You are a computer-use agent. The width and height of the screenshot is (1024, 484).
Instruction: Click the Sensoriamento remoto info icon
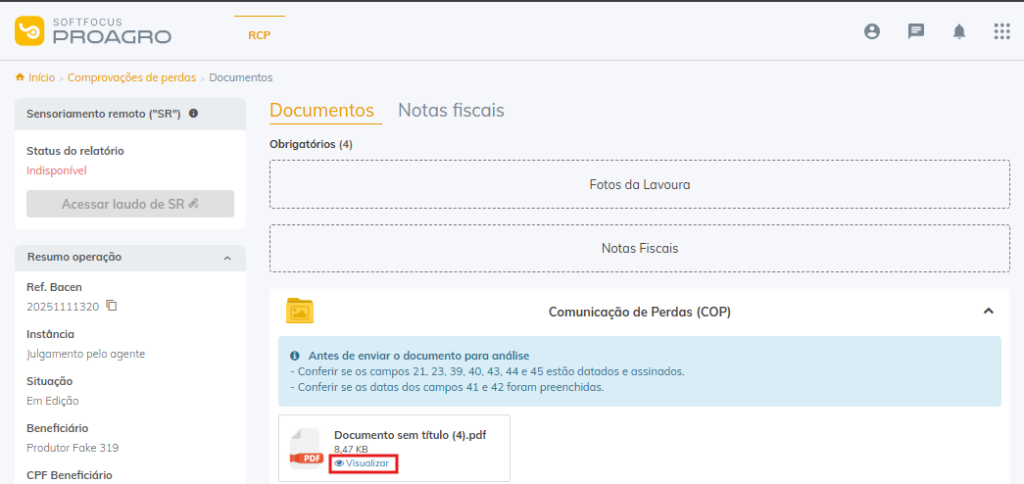pyautogui.click(x=193, y=114)
